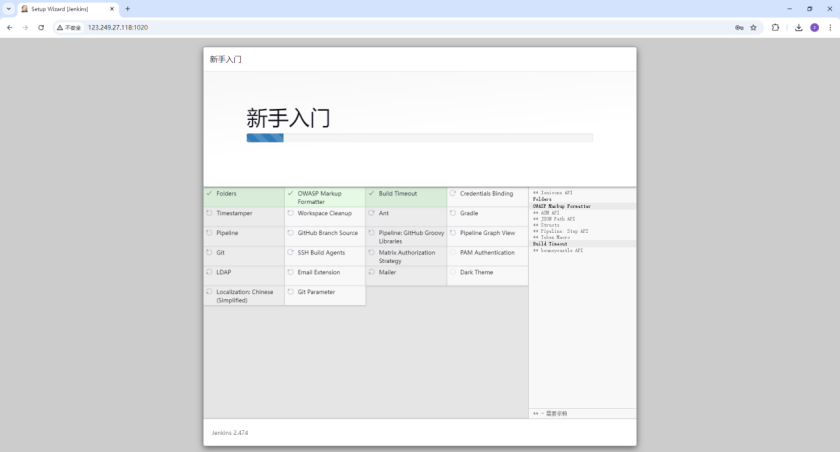Click the browser forward arrow
The image size is (840, 452).
click(x=25, y=27)
